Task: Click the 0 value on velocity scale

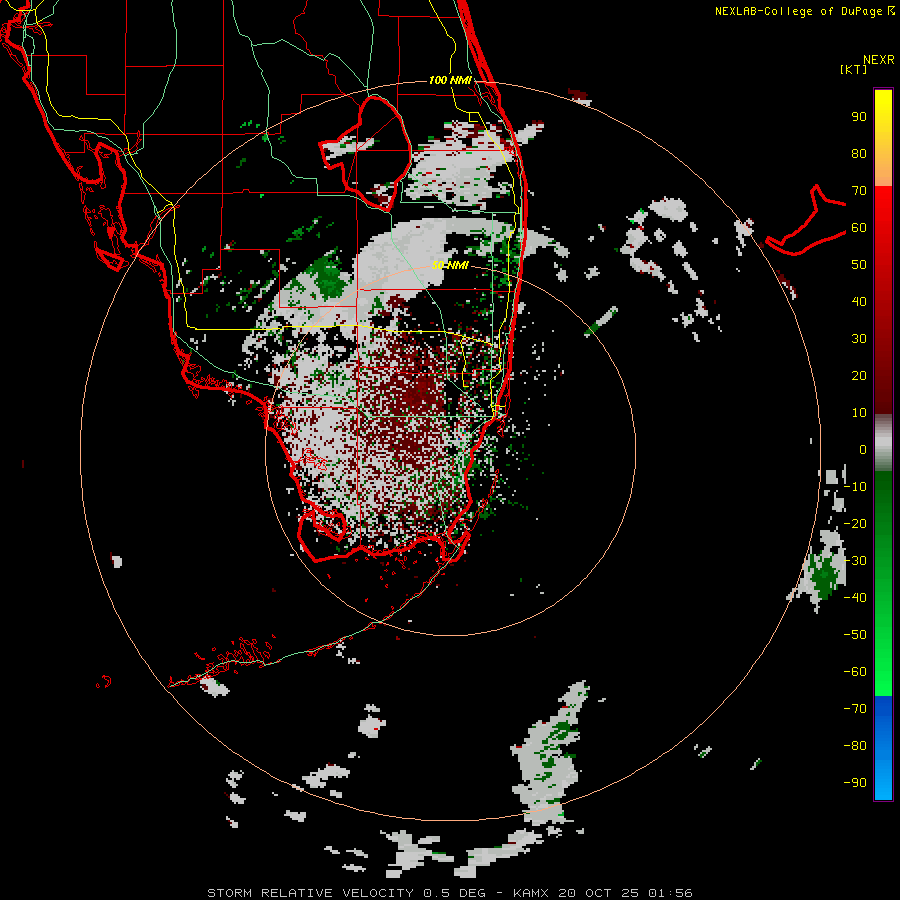Action: pos(863,449)
